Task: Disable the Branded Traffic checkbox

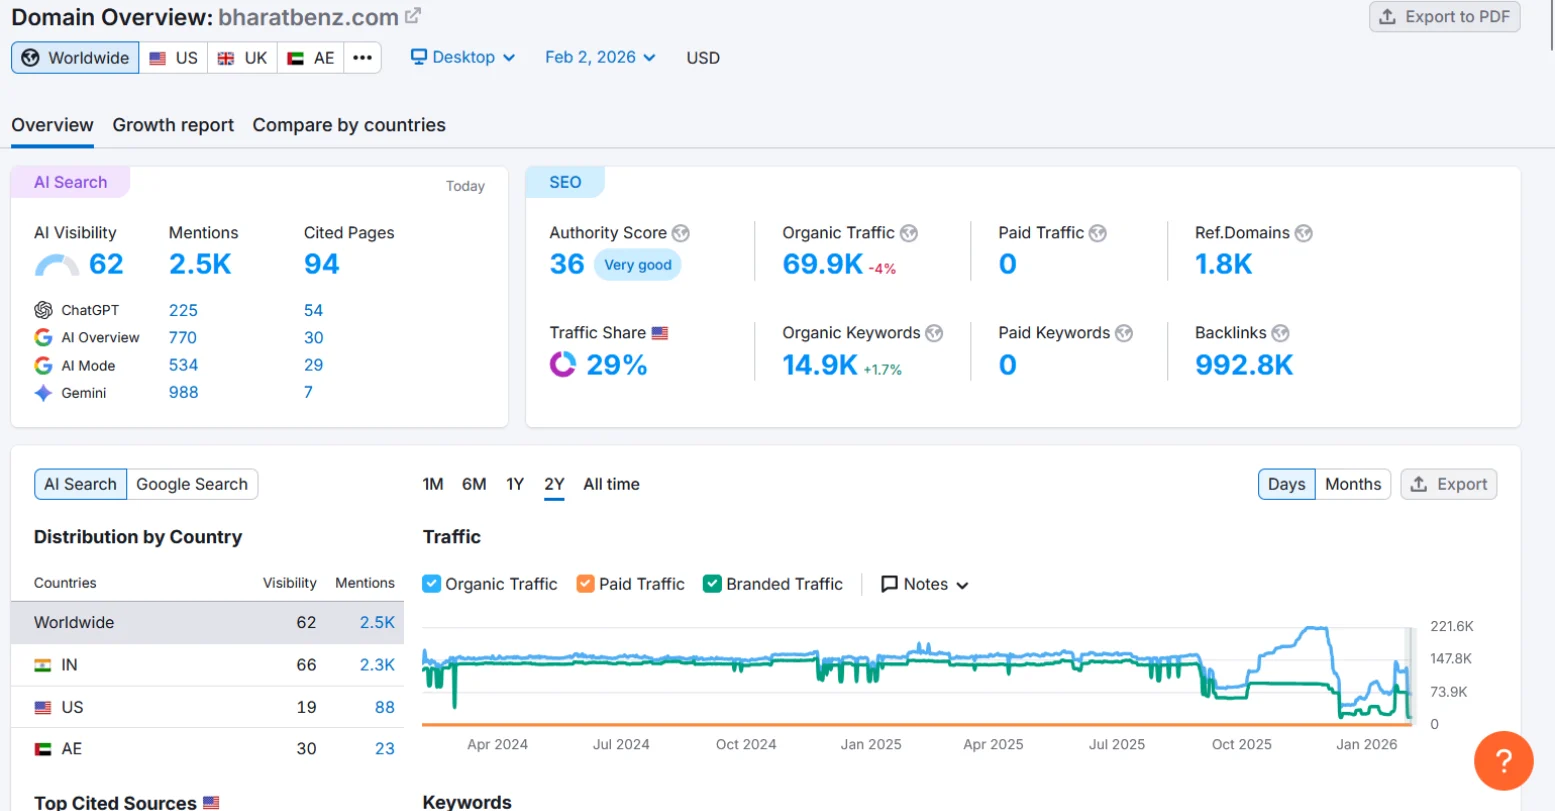Action: [x=713, y=584]
